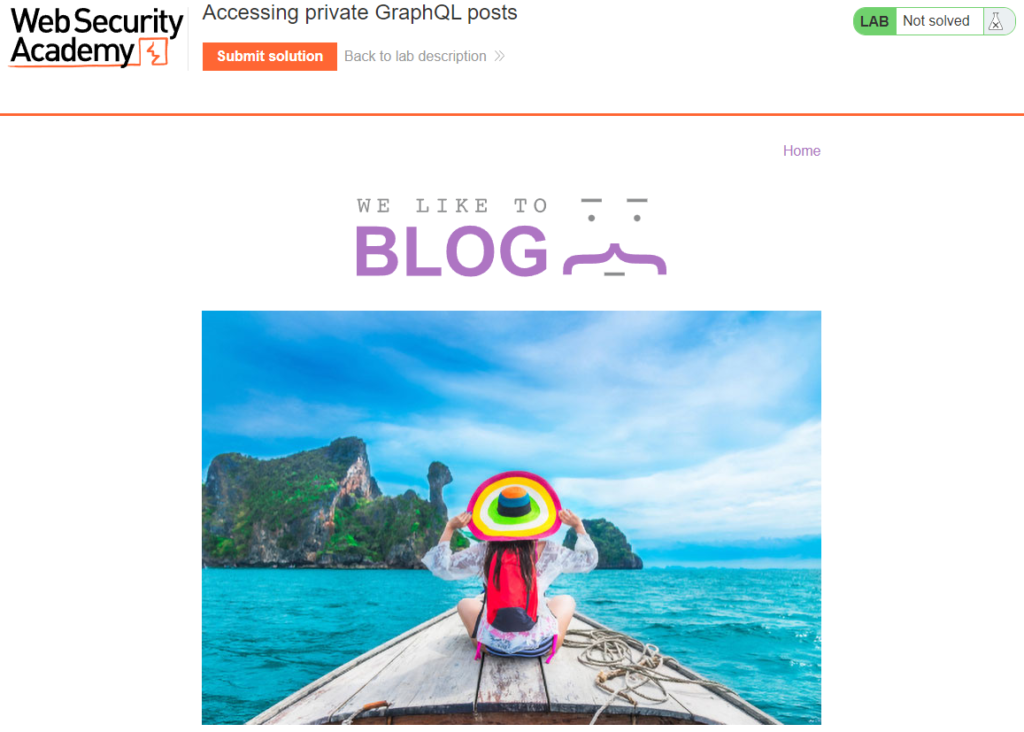The width and height of the screenshot is (1024, 732).
Task: Click the lab flask status icon
Action: click(996, 22)
